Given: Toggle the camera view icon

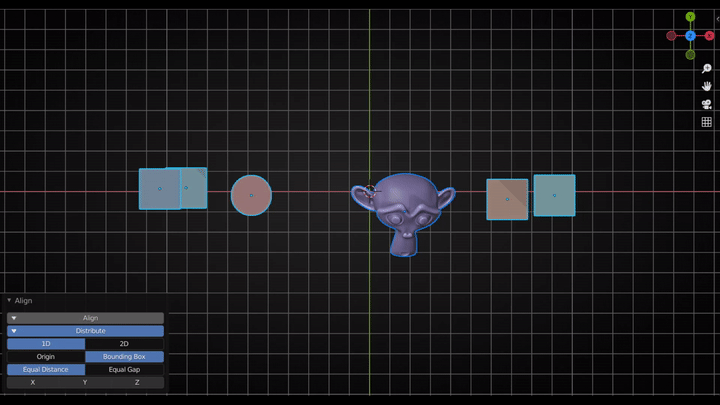Looking at the screenshot, I should click(706, 104).
